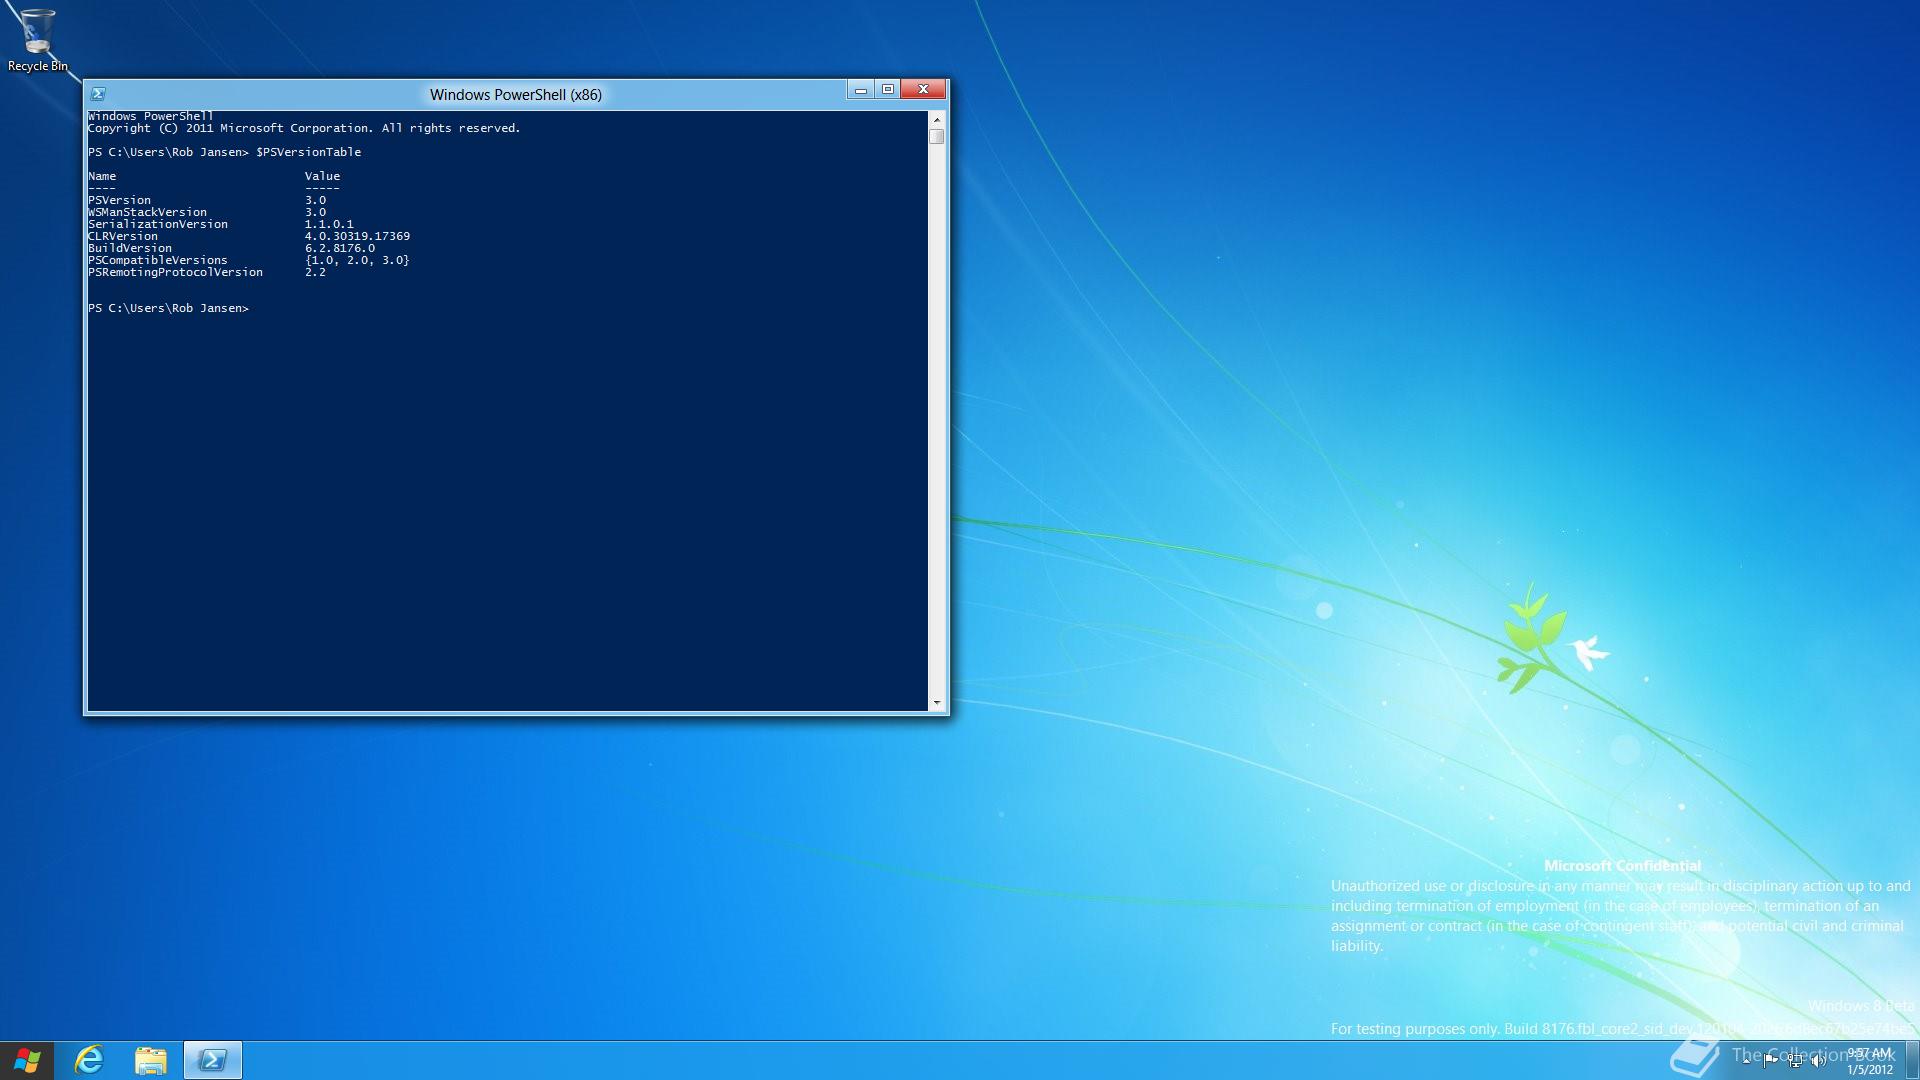Screen dimensions: 1920x1080
Task: Click the PSRemotingProtocolVersion row name
Action: click(176, 272)
